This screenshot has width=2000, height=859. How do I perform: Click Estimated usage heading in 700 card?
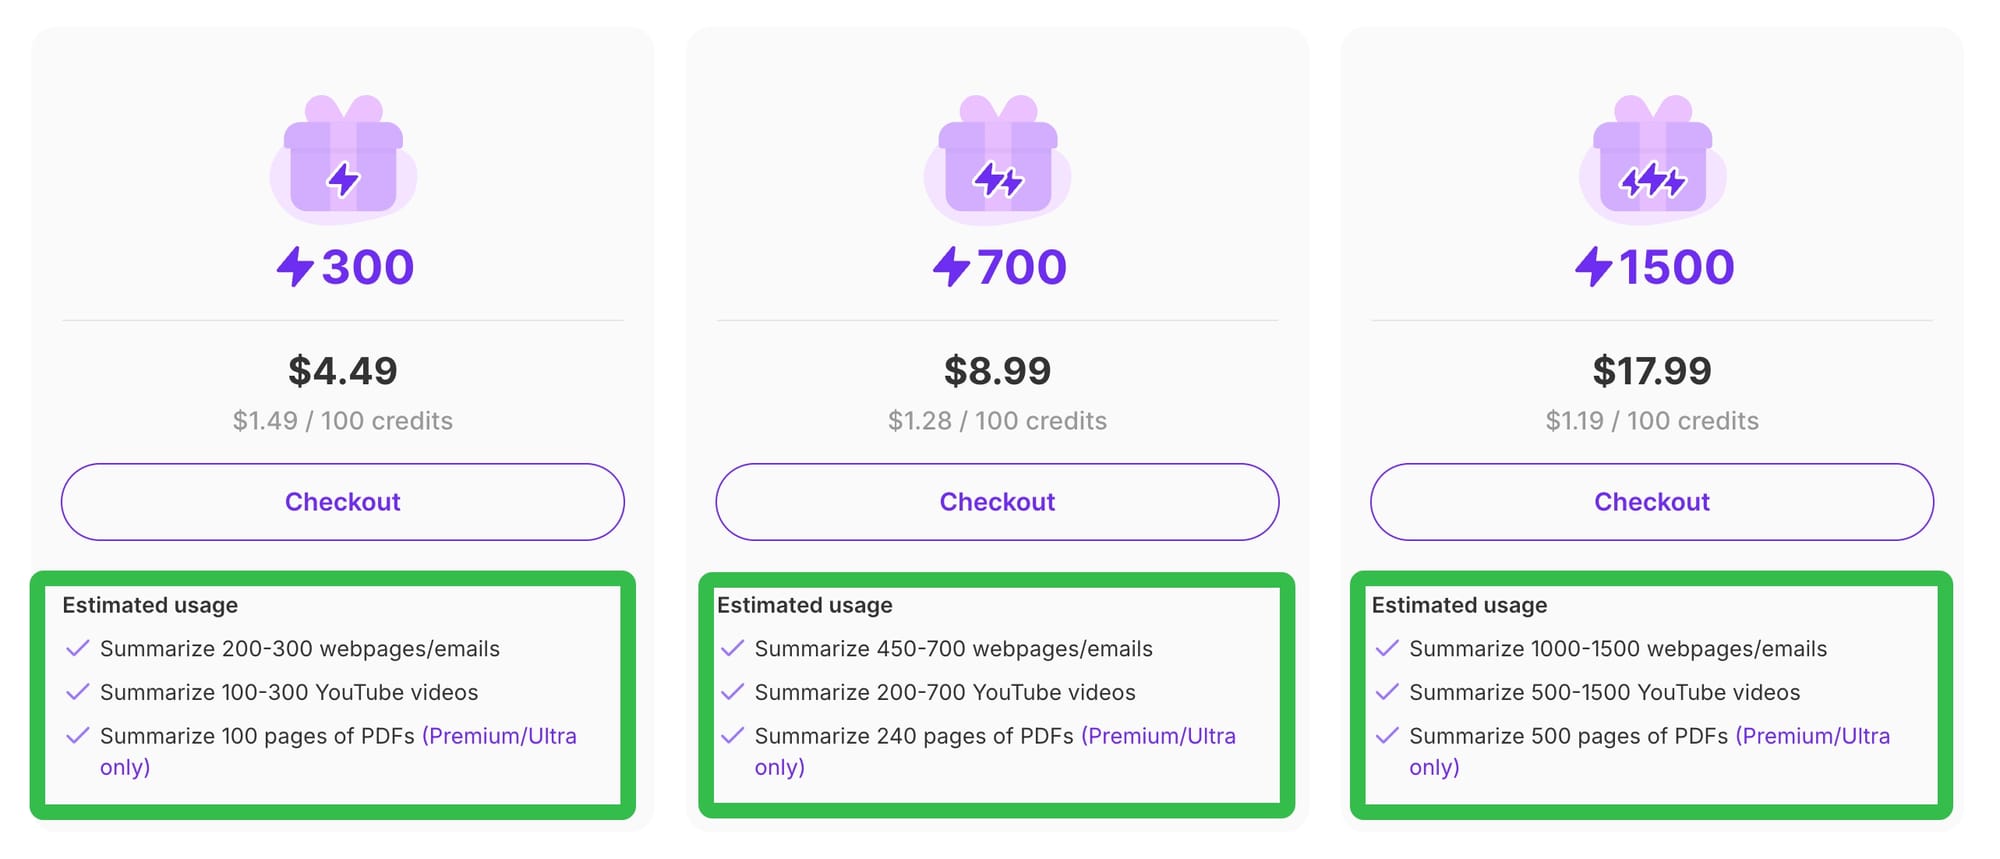click(805, 605)
